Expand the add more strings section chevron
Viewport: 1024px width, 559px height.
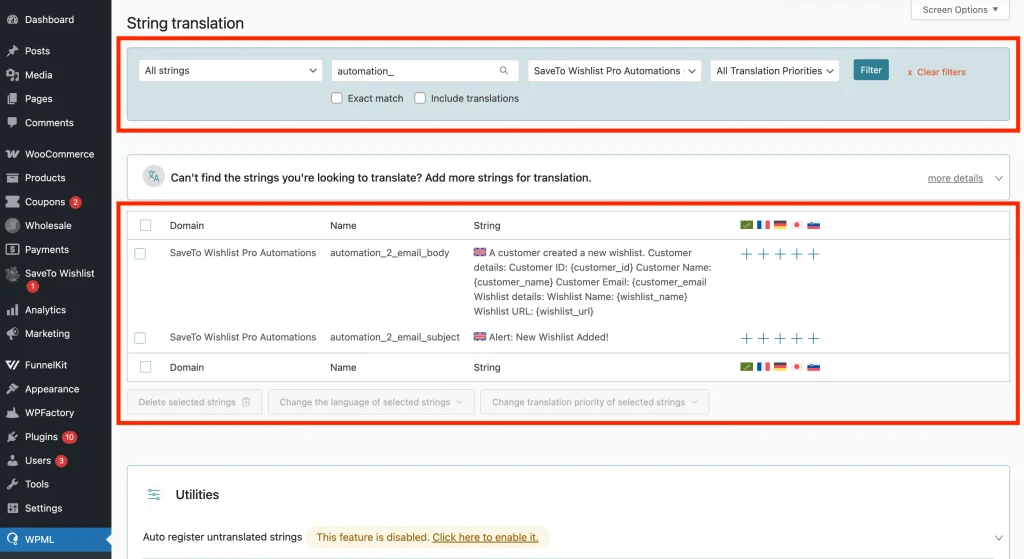999,178
